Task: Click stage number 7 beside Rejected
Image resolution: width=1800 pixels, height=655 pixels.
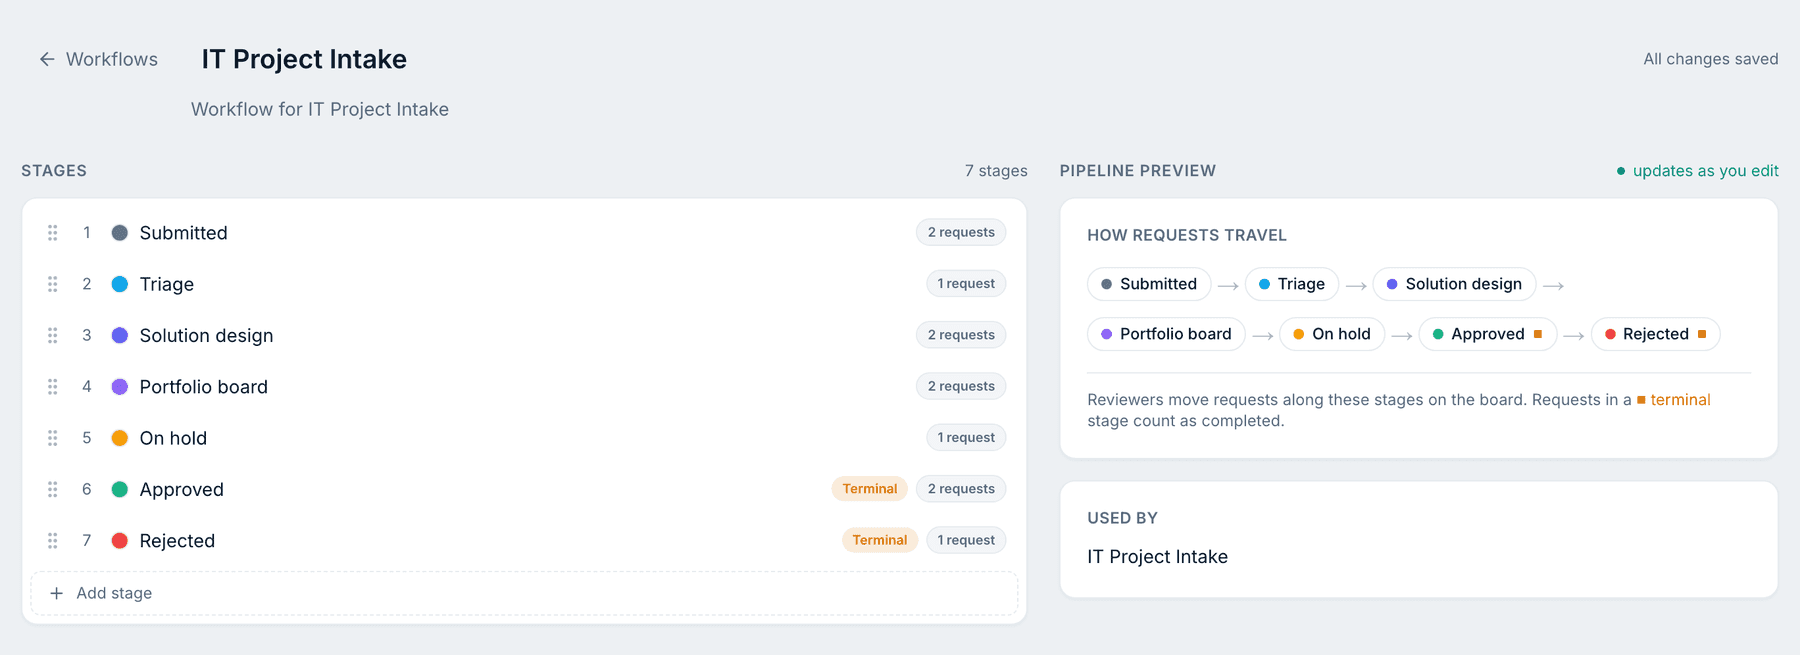Action: pos(87,541)
